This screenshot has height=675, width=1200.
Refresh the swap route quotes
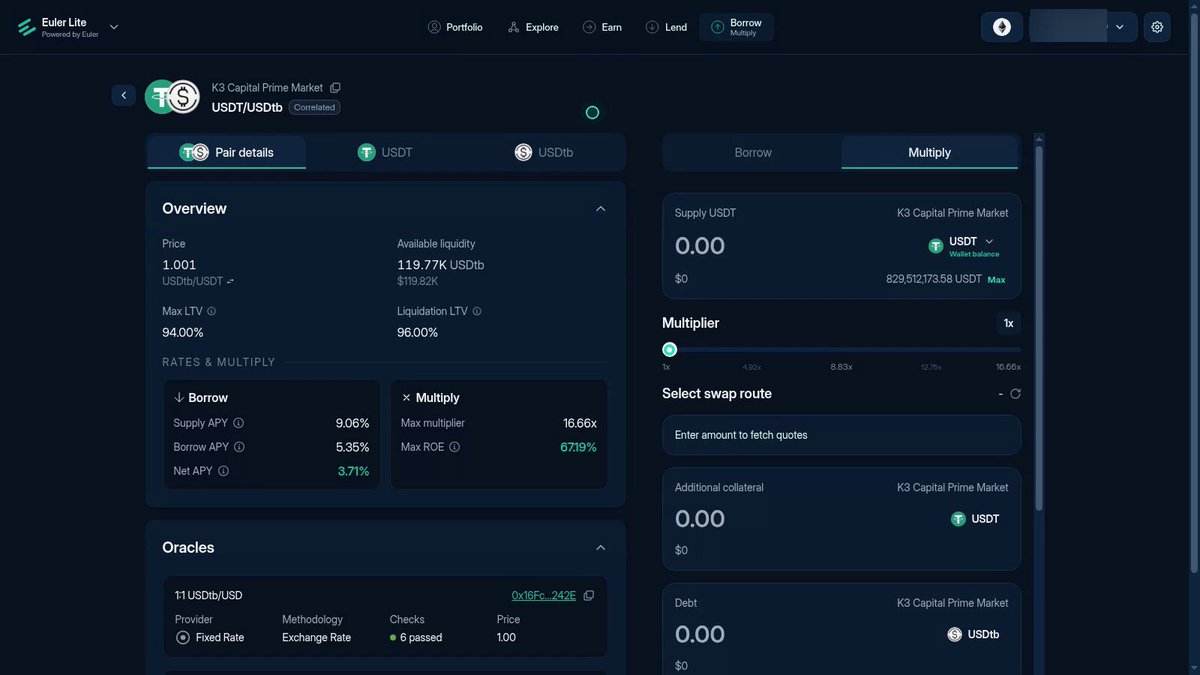[x=1015, y=394]
